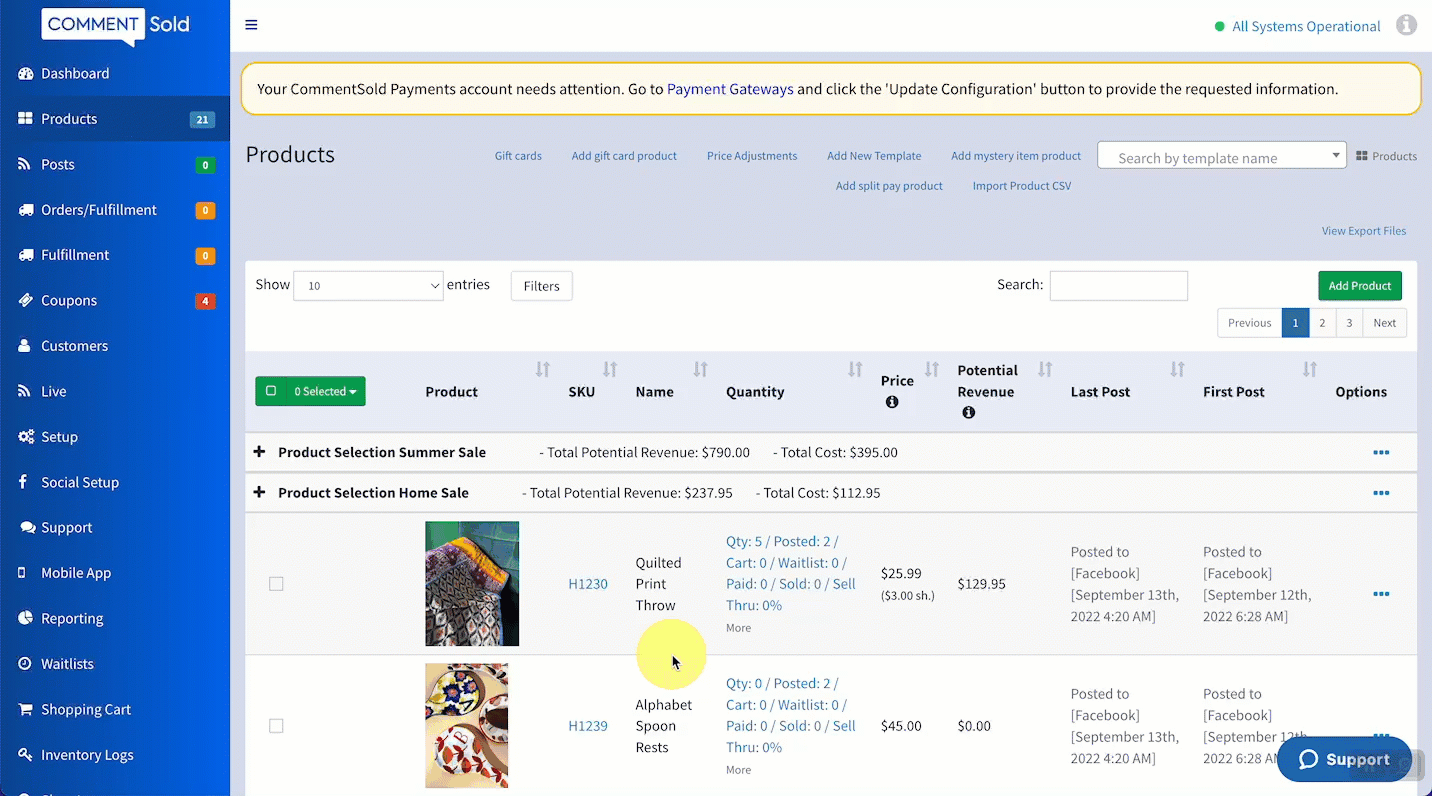Toggle the select-all checkbox in header
1432x796 pixels.
271,392
